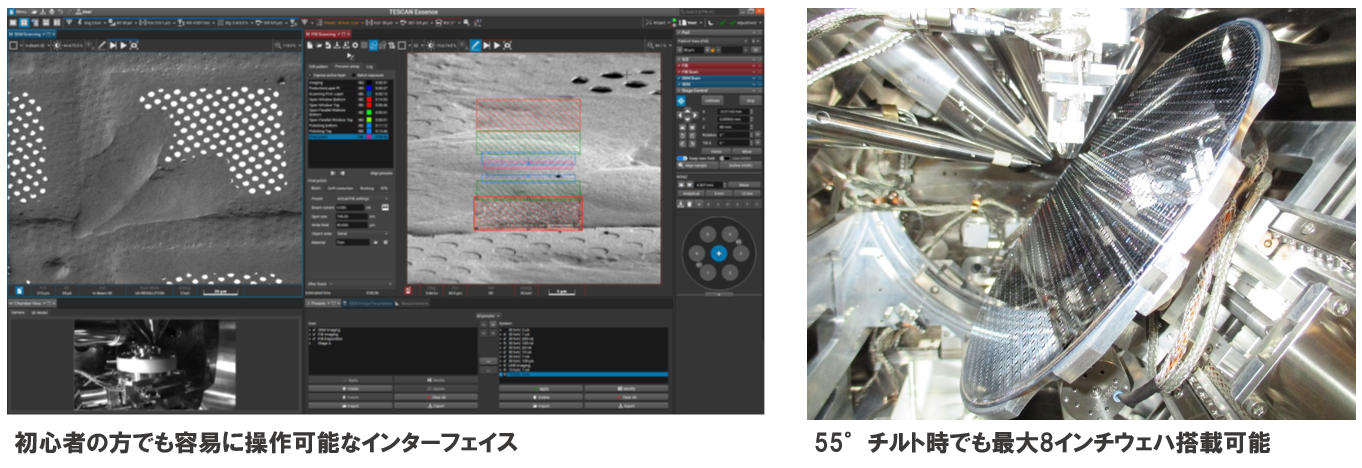Switch to the Measurements tab
1362x468 pixels.
click(x=412, y=303)
